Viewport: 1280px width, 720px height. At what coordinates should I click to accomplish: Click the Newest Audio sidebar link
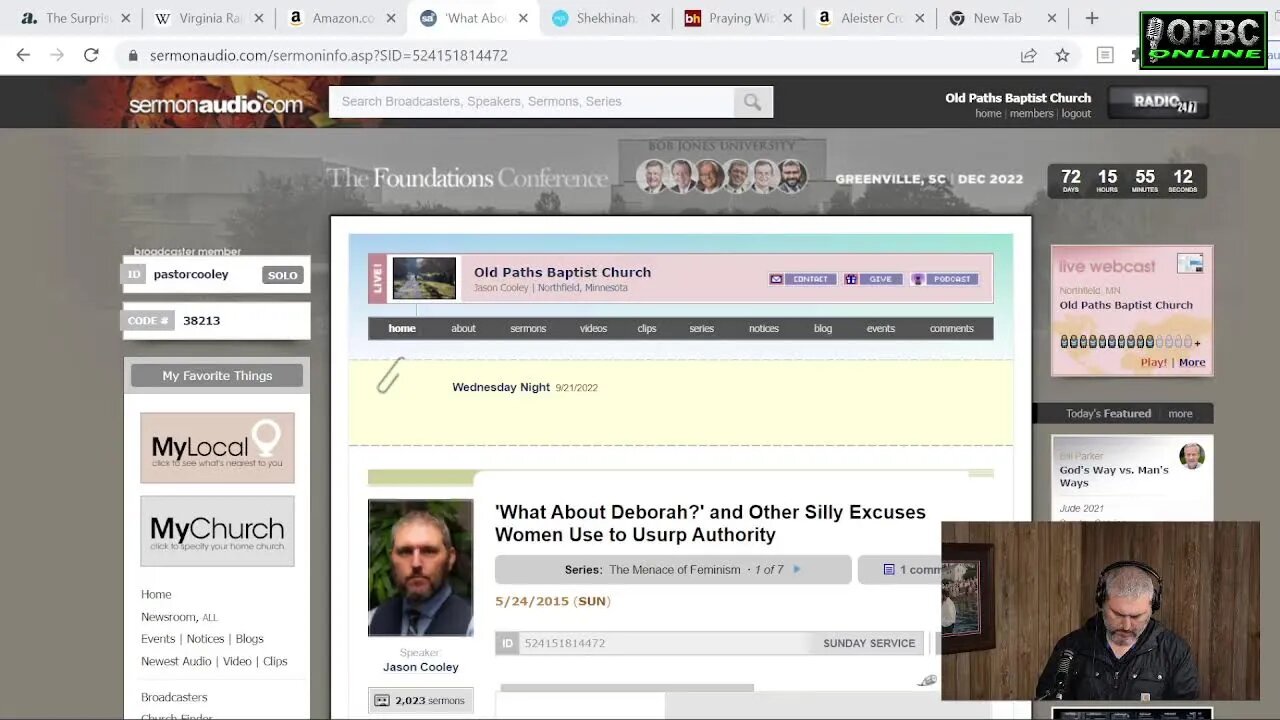tap(176, 661)
